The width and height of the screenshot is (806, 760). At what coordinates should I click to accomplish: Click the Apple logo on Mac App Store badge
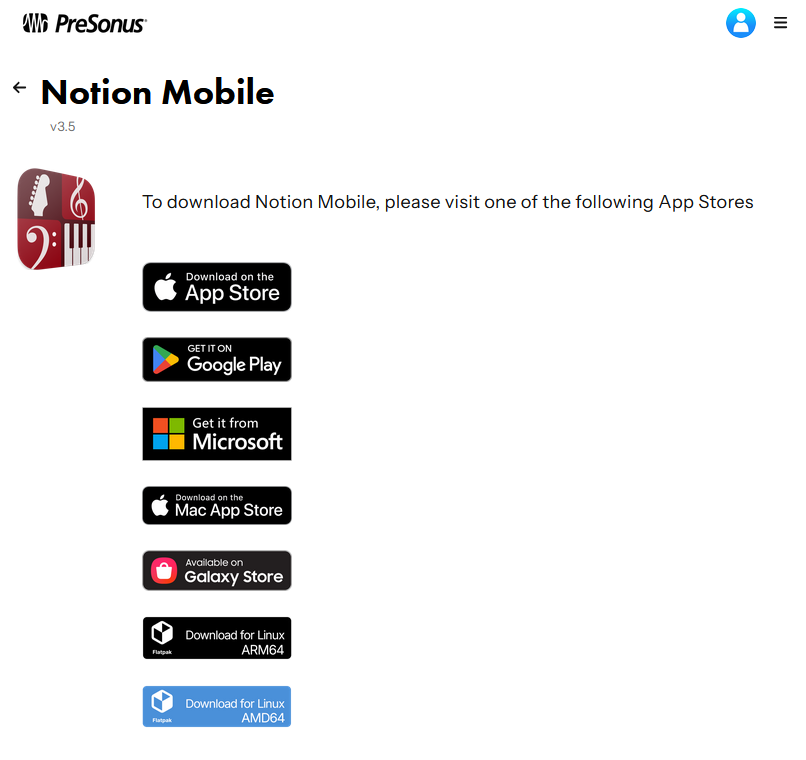click(x=160, y=505)
